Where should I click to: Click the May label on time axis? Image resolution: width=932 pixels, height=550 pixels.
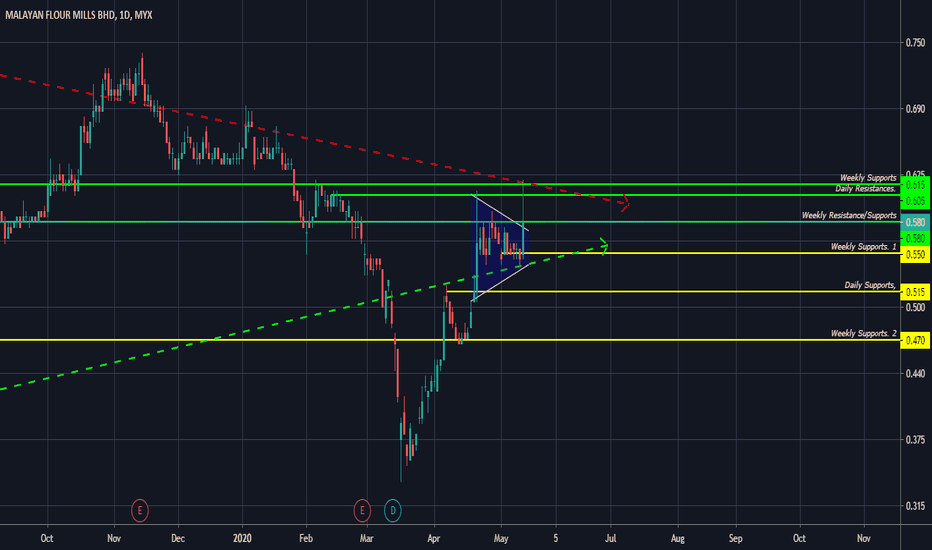pyautogui.click(x=501, y=538)
